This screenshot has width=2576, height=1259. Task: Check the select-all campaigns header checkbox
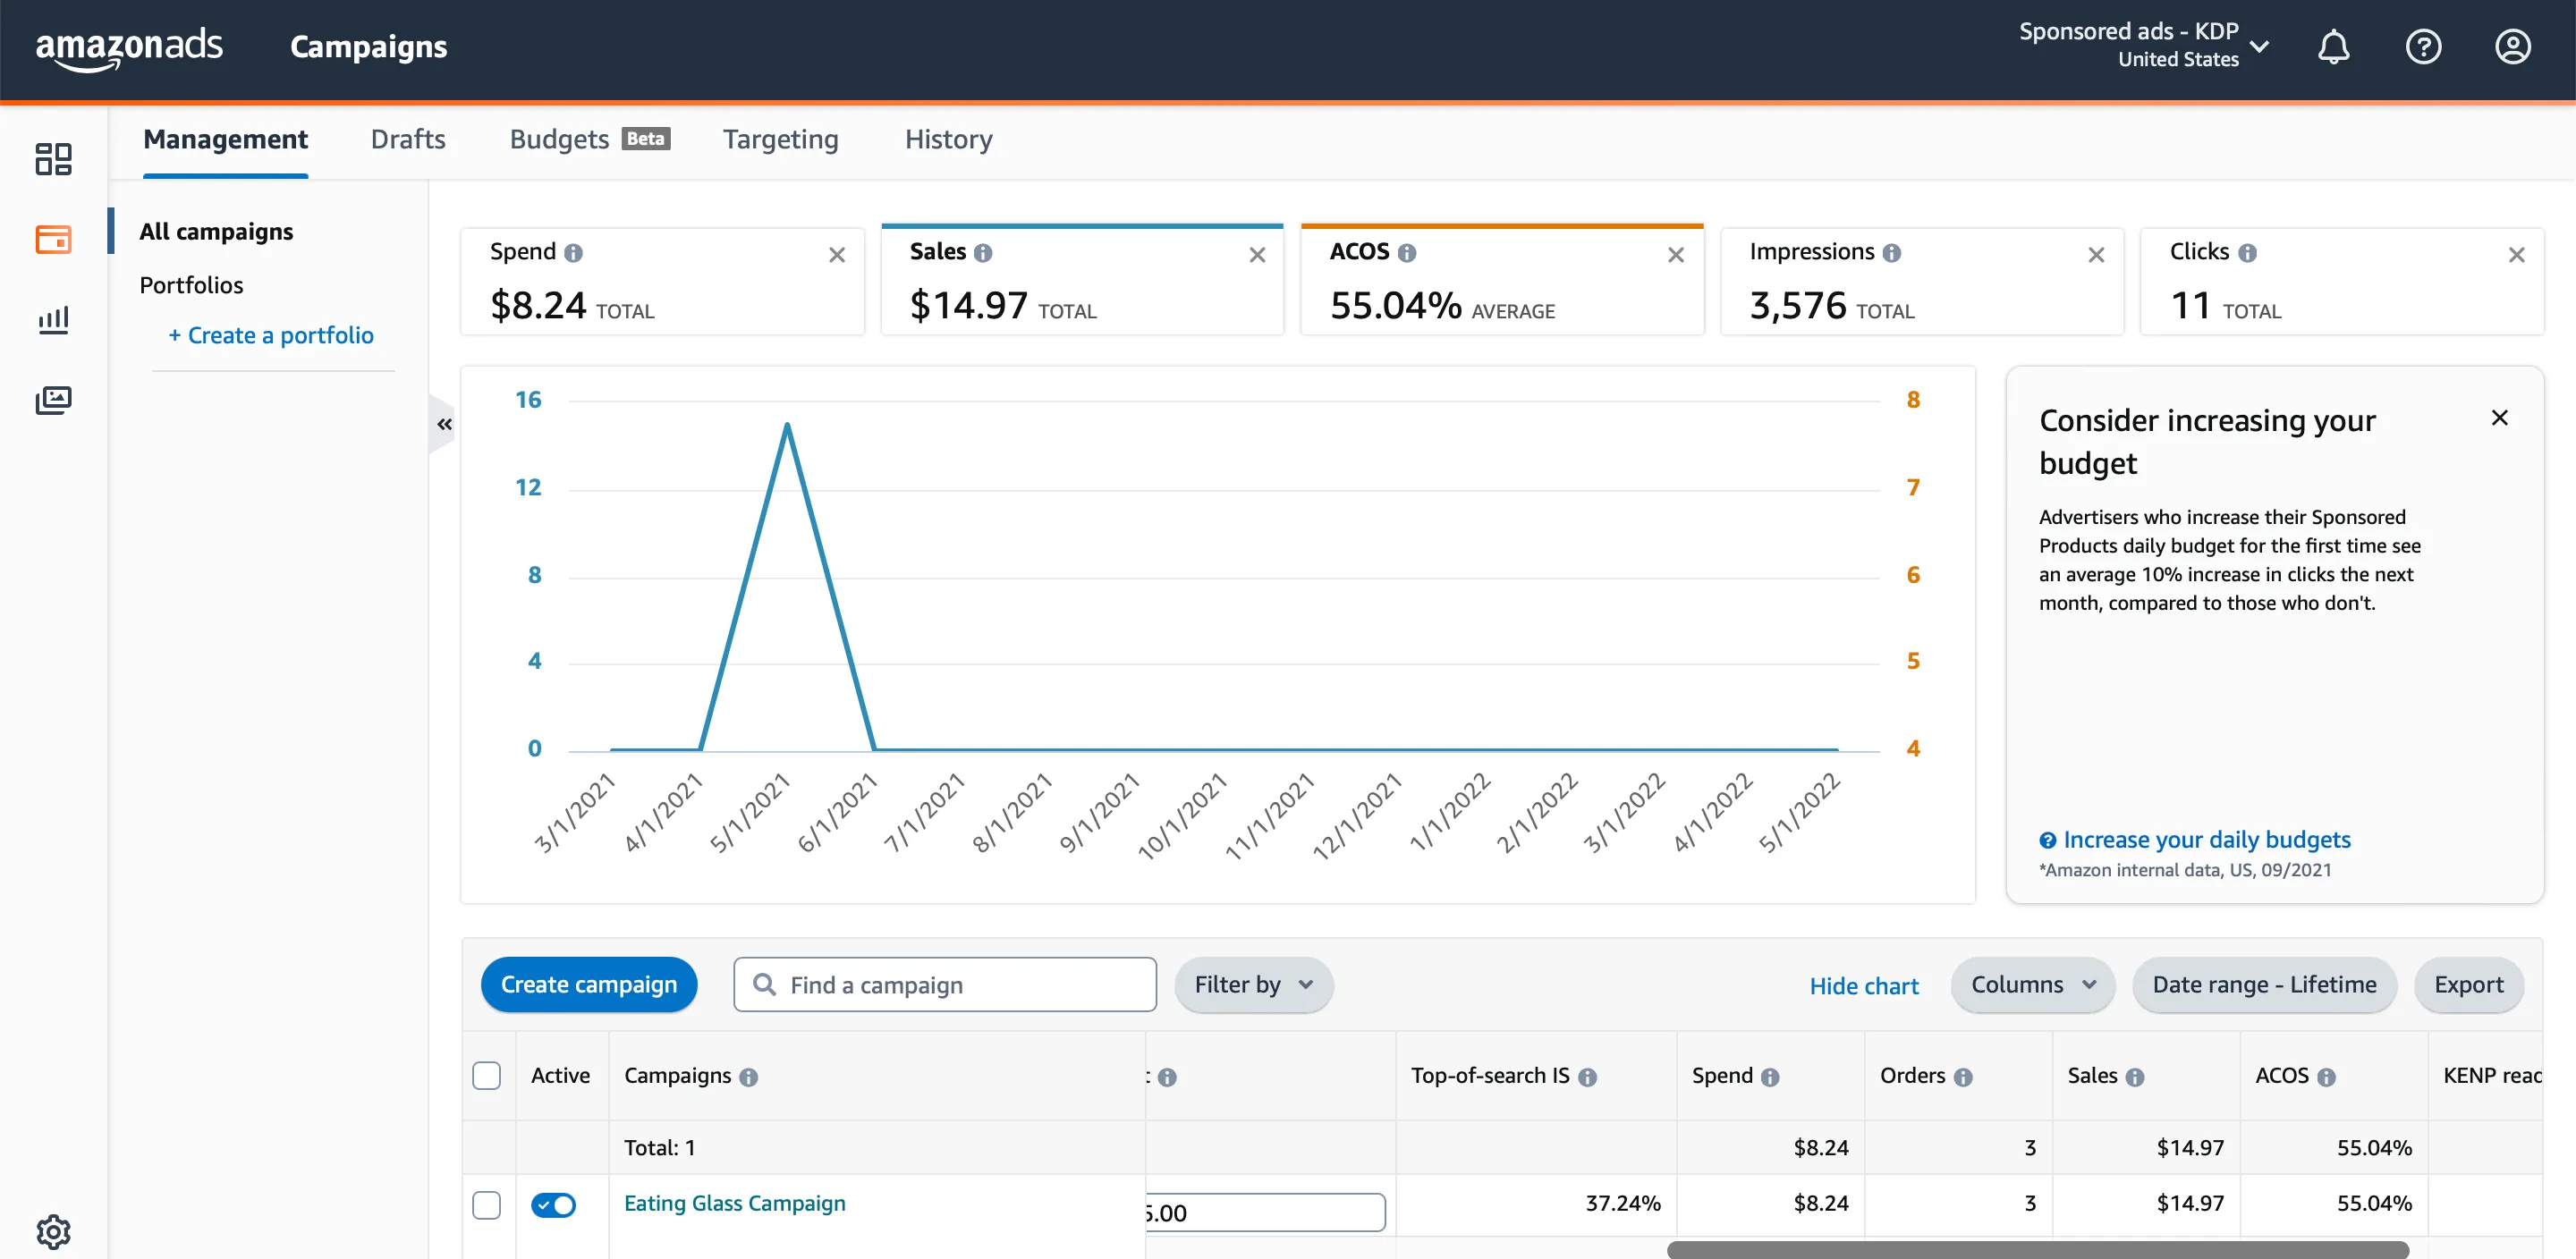tap(487, 1075)
